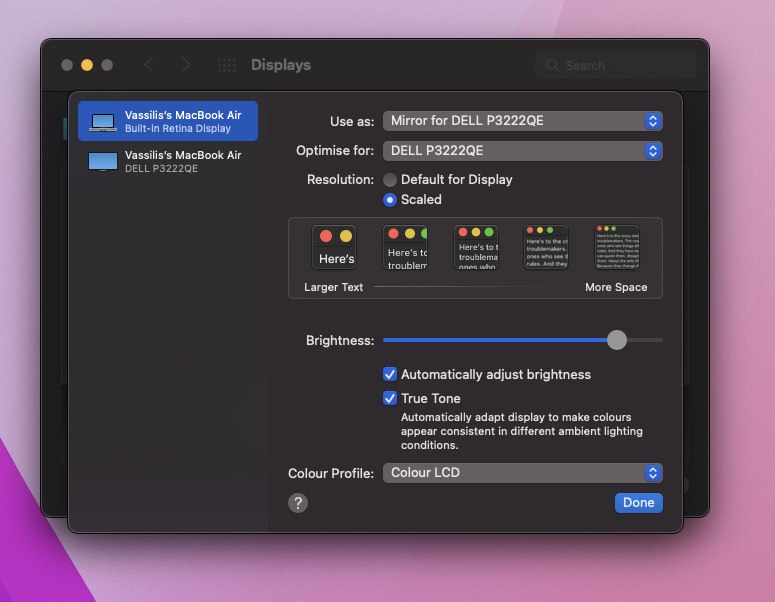Choose the fourth scaled resolution thumbnail
Image resolution: width=775 pixels, height=602 pixels.
[x=546, y=247]
